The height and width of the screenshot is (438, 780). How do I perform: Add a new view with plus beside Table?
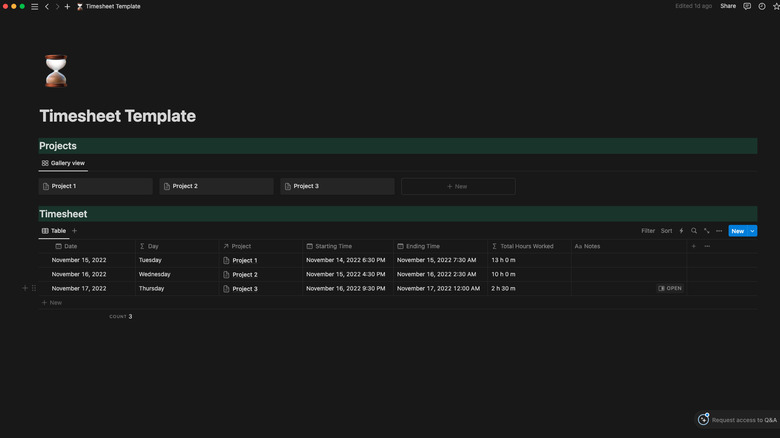click(75, 231)
